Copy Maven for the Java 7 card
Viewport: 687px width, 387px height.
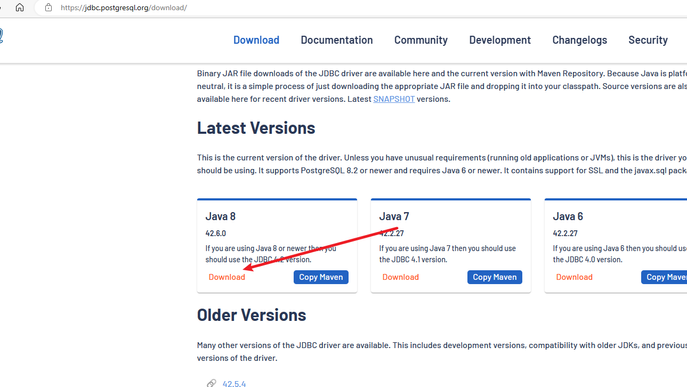click(x=495, y=277)
